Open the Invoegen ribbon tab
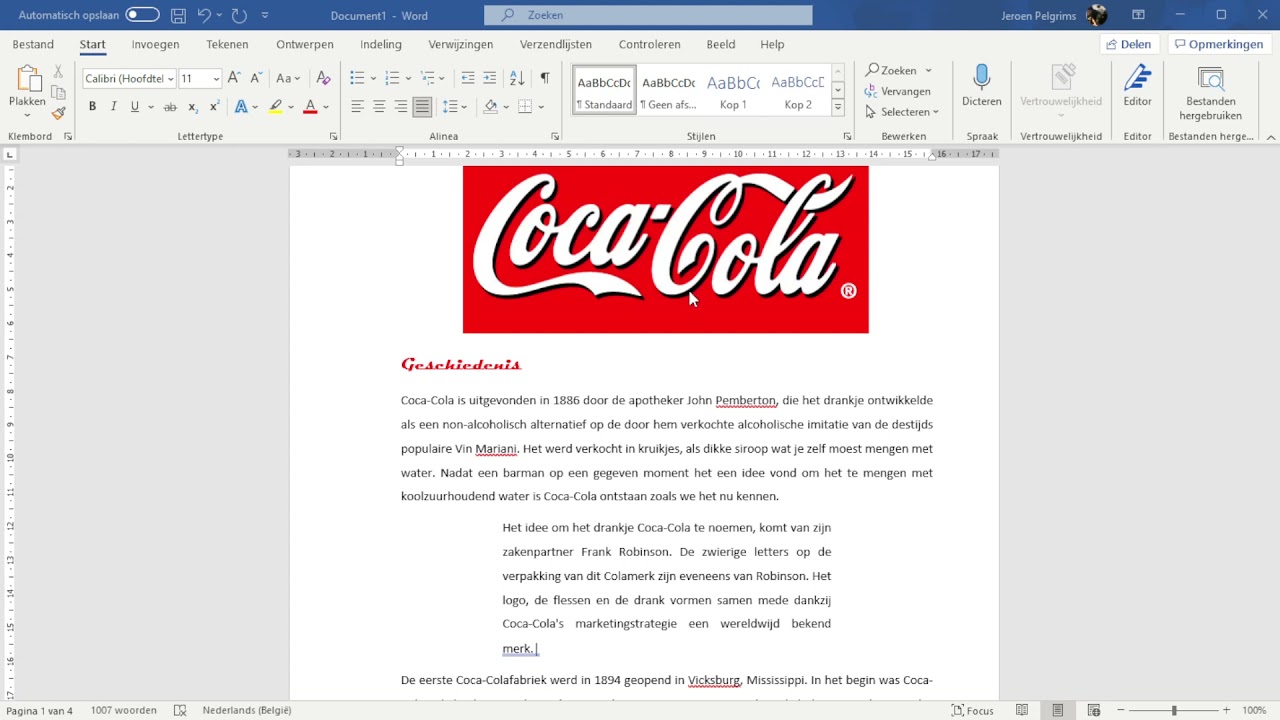This screenshot has width=1280, height=720. (x=155, y=44)
